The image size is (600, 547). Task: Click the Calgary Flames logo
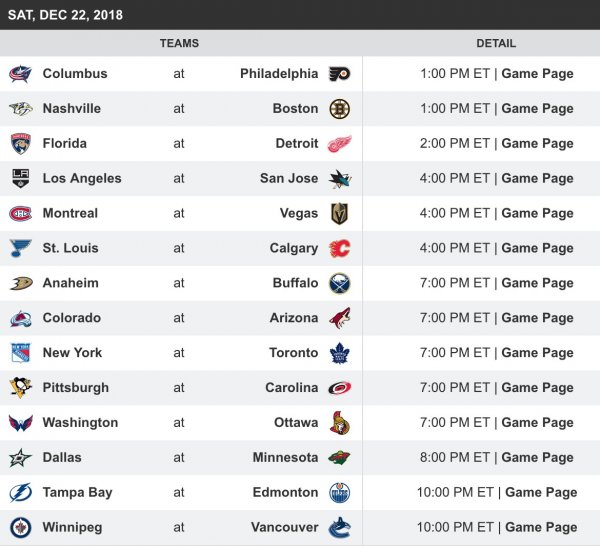pyautogui.click(x=340, y=248)
